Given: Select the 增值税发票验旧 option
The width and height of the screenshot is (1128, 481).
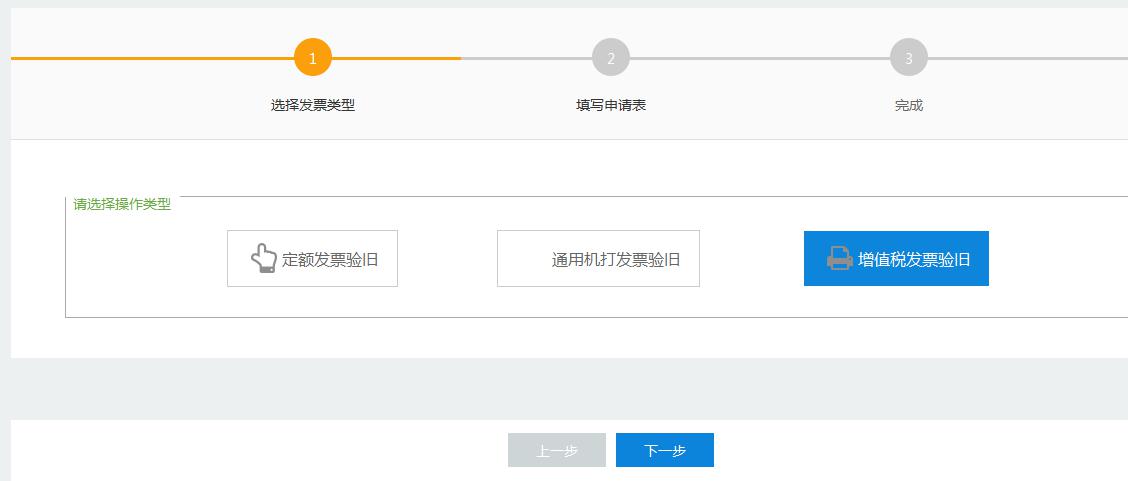Looking at the screenshot, I should (x=896, y=259).
